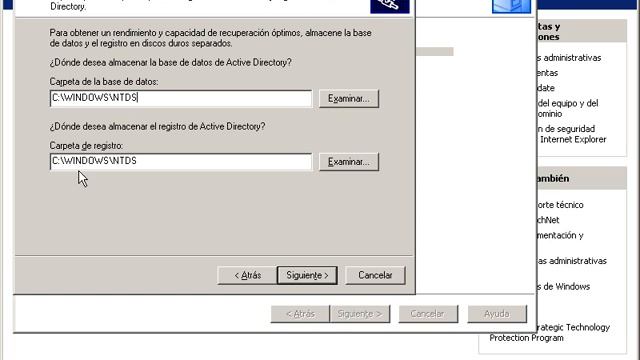Open the 'del equipo y del' link in side panel
The image size is (640, 360).
coord(568,108)
